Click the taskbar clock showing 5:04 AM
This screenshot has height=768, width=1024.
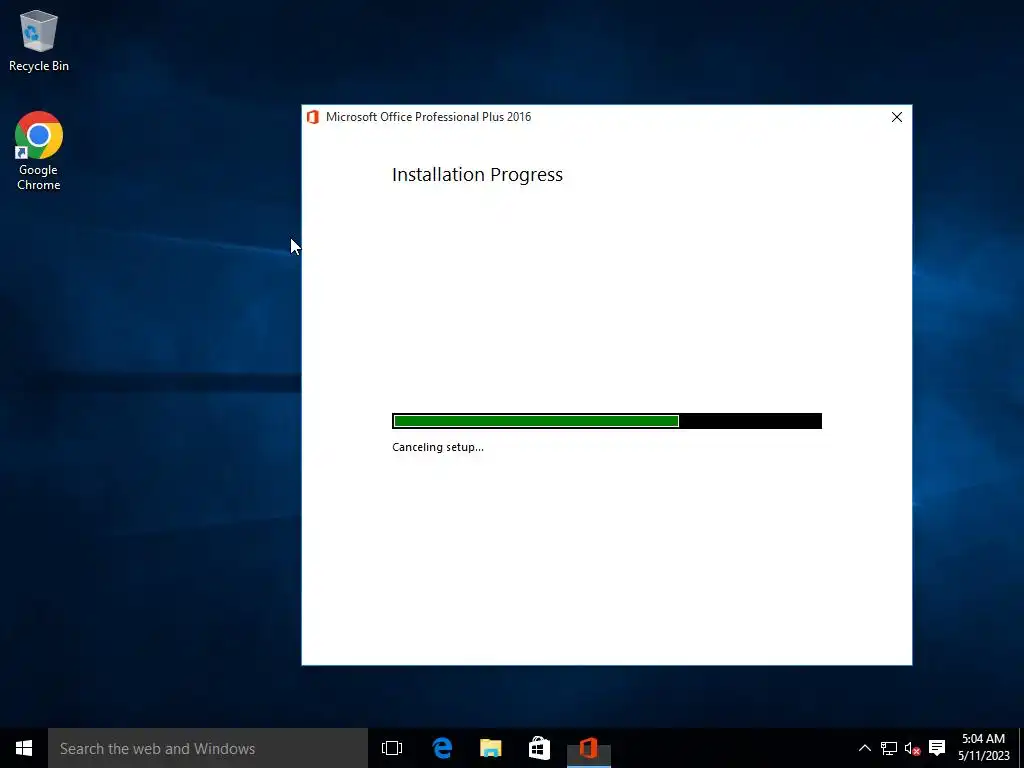(984, 748)
